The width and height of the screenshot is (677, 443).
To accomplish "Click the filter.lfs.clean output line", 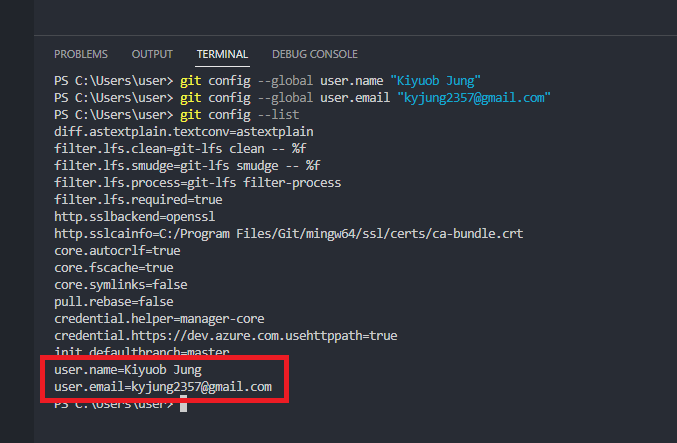I will 180,149.
